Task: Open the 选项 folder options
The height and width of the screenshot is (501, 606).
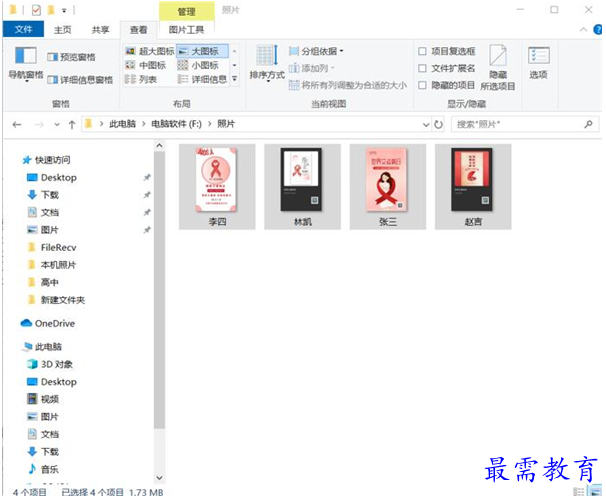Action: (x=538, y=63)
